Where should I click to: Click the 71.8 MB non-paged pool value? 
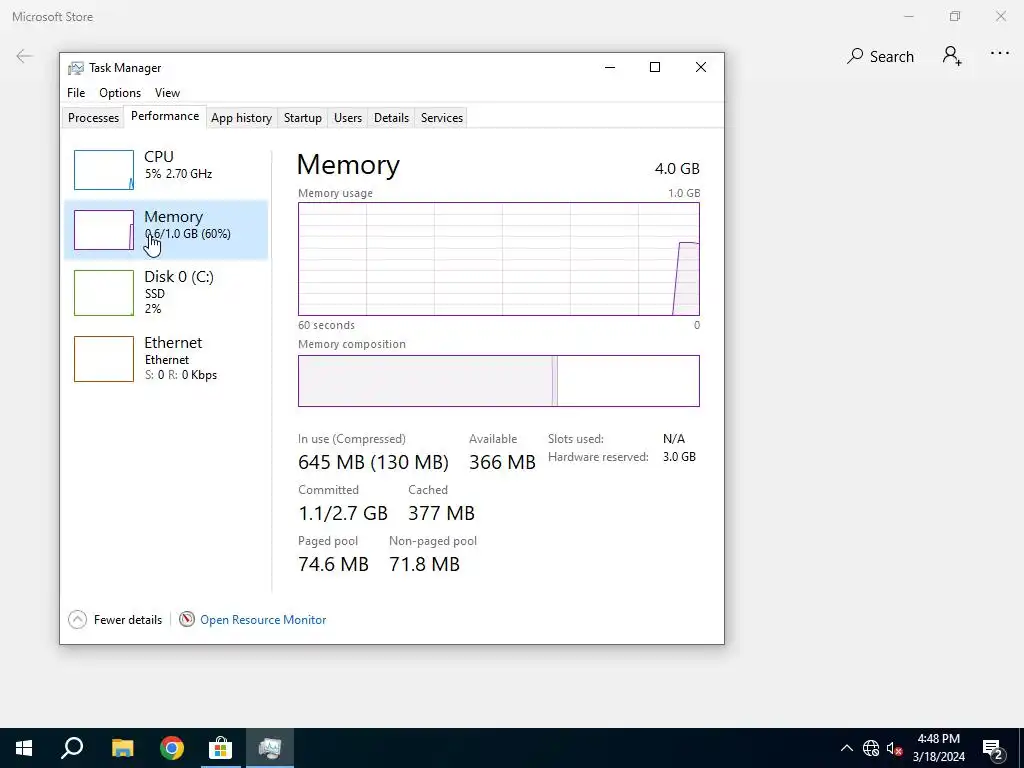pyautogui.click(x=424, y=564)
